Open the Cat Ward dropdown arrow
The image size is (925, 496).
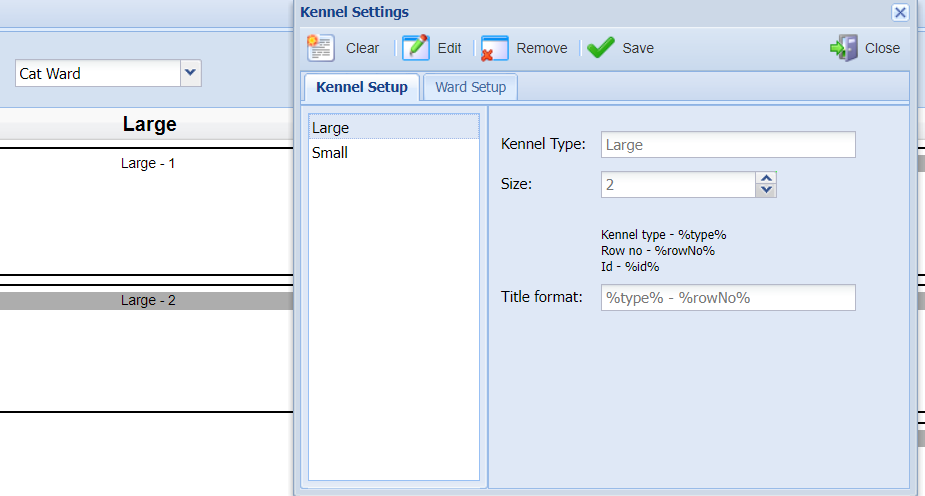(191, 73)
